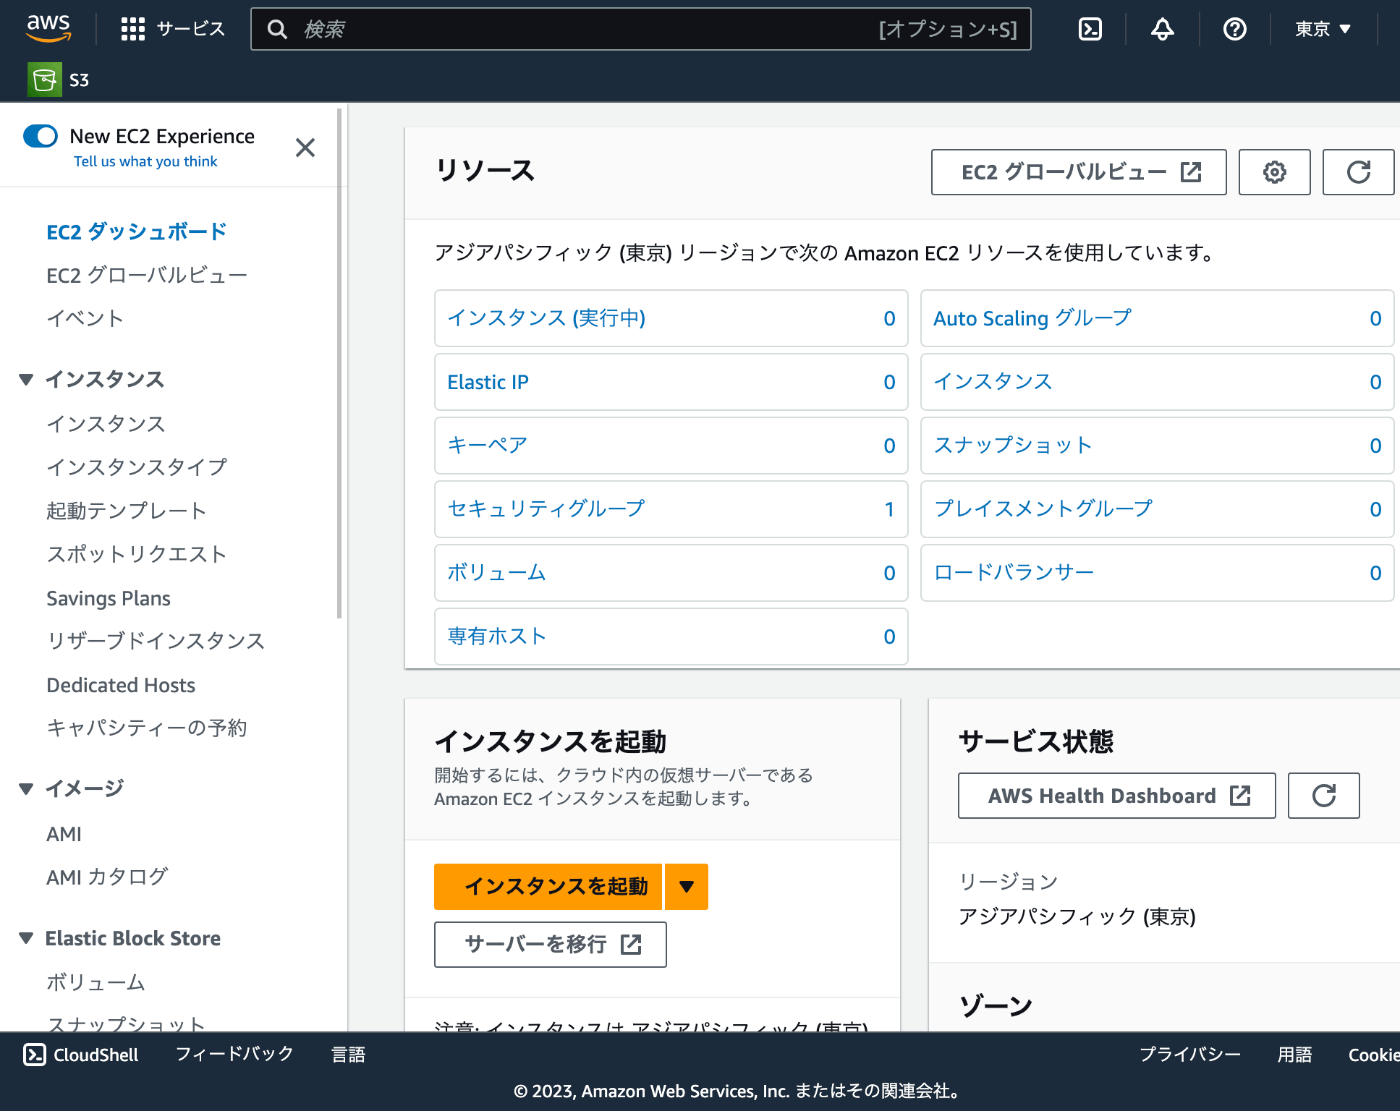Open プレイスメントグループ resource link
The width and height of the screenshot is (1400, 1111).
click(x=1043, y=509)
